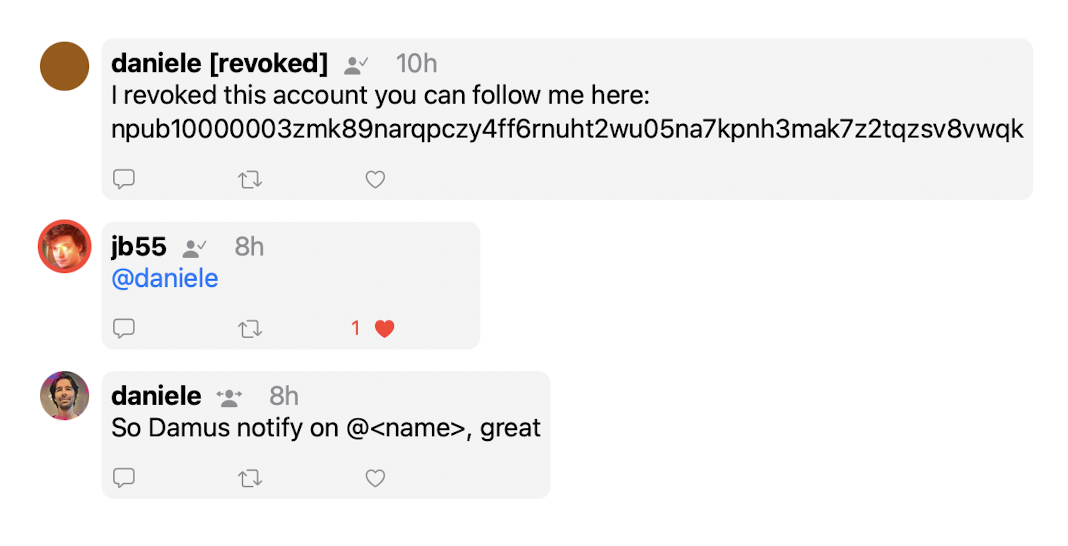Click the daniele [revoked] username

(219, 64)
